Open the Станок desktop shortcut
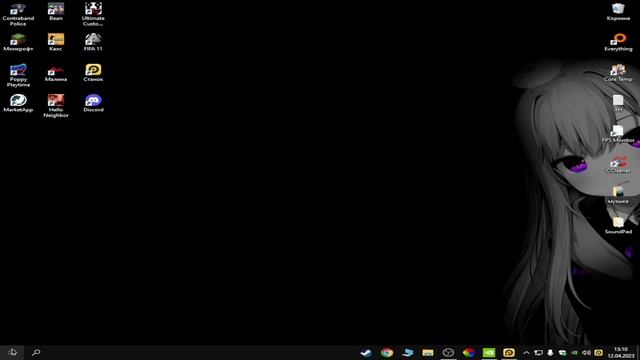The image size is (640, 360). coord(93,73)
